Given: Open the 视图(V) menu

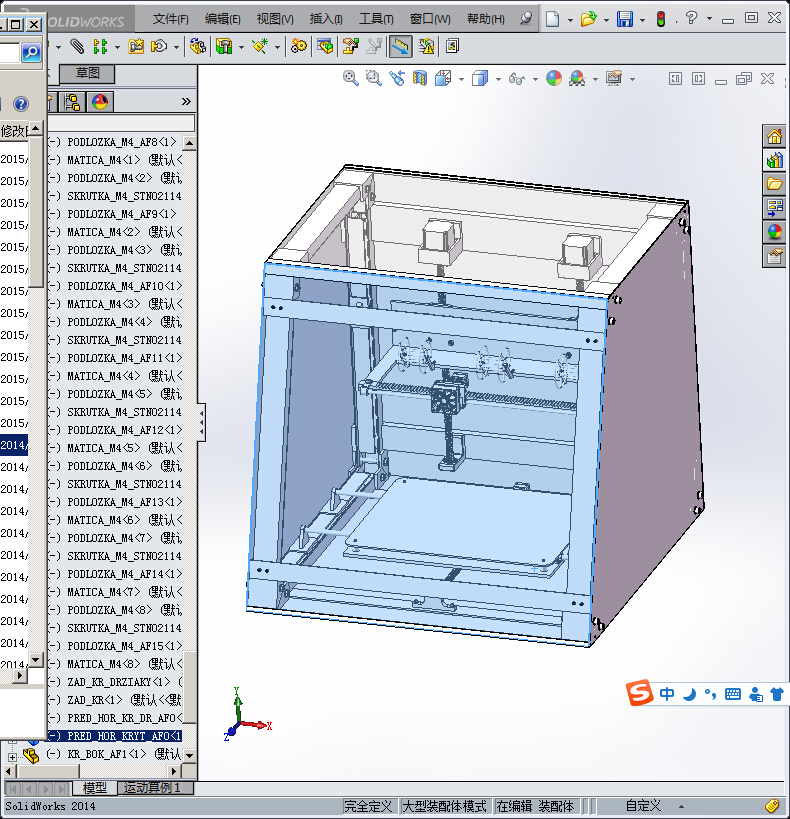Looking at the screenshot, I should click(275, 19).
